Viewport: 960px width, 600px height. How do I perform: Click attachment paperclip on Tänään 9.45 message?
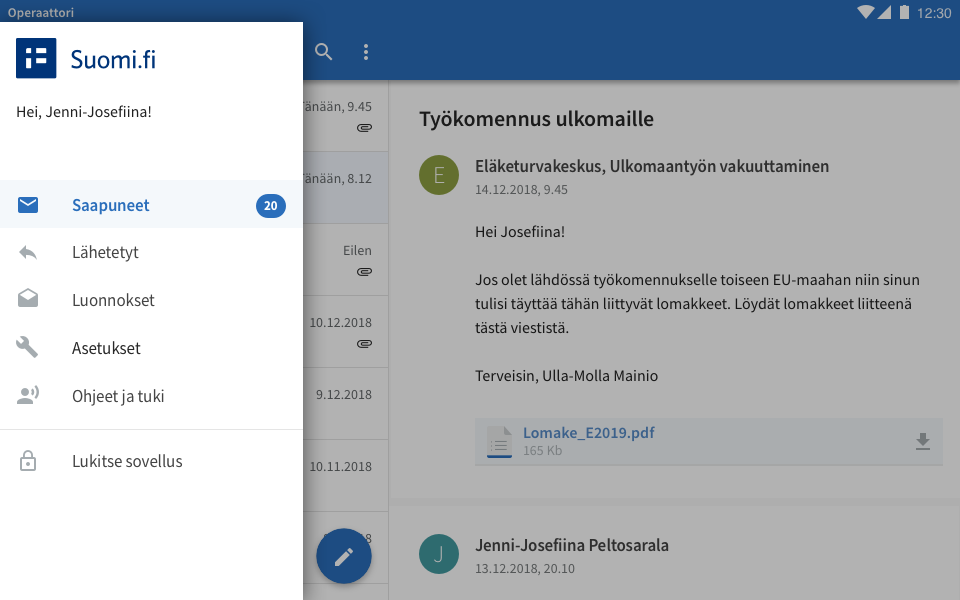coord(364,128)
